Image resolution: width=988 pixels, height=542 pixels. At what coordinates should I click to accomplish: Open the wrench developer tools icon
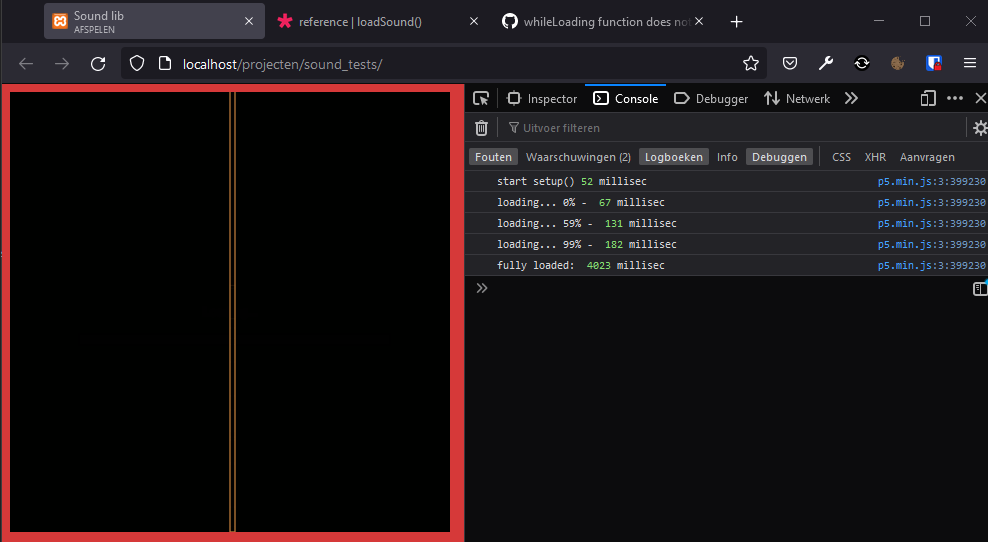[x=825, y=64]
